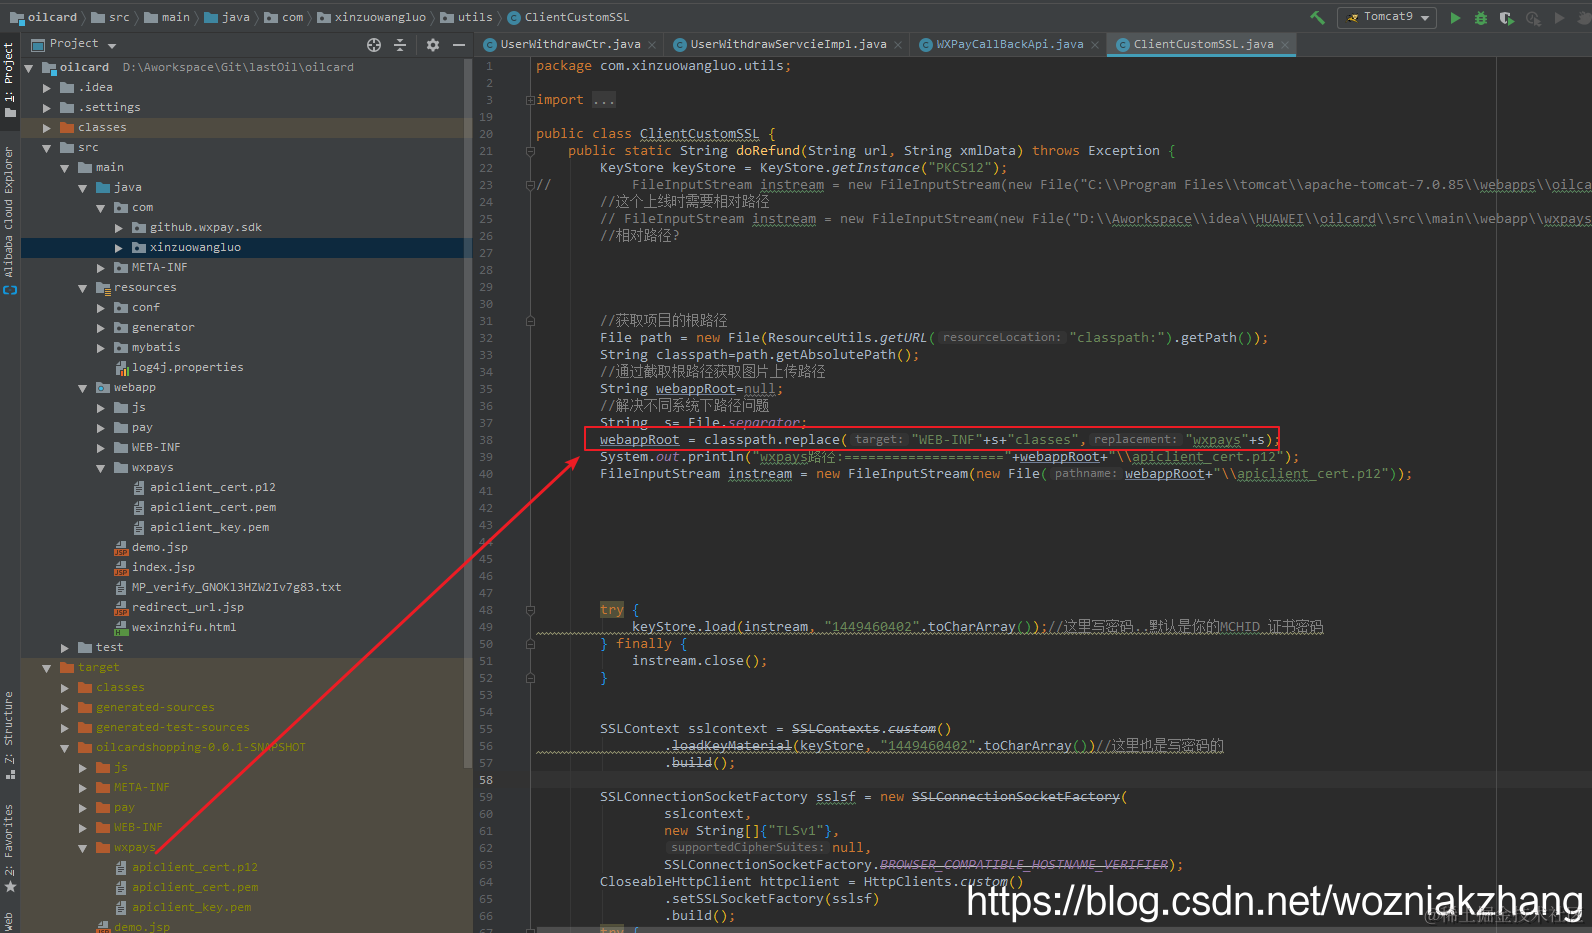This screenshot has height=933, width=1592.
Task: Expand the xinzuowangluo package arrow
Action: coord(119,248)
